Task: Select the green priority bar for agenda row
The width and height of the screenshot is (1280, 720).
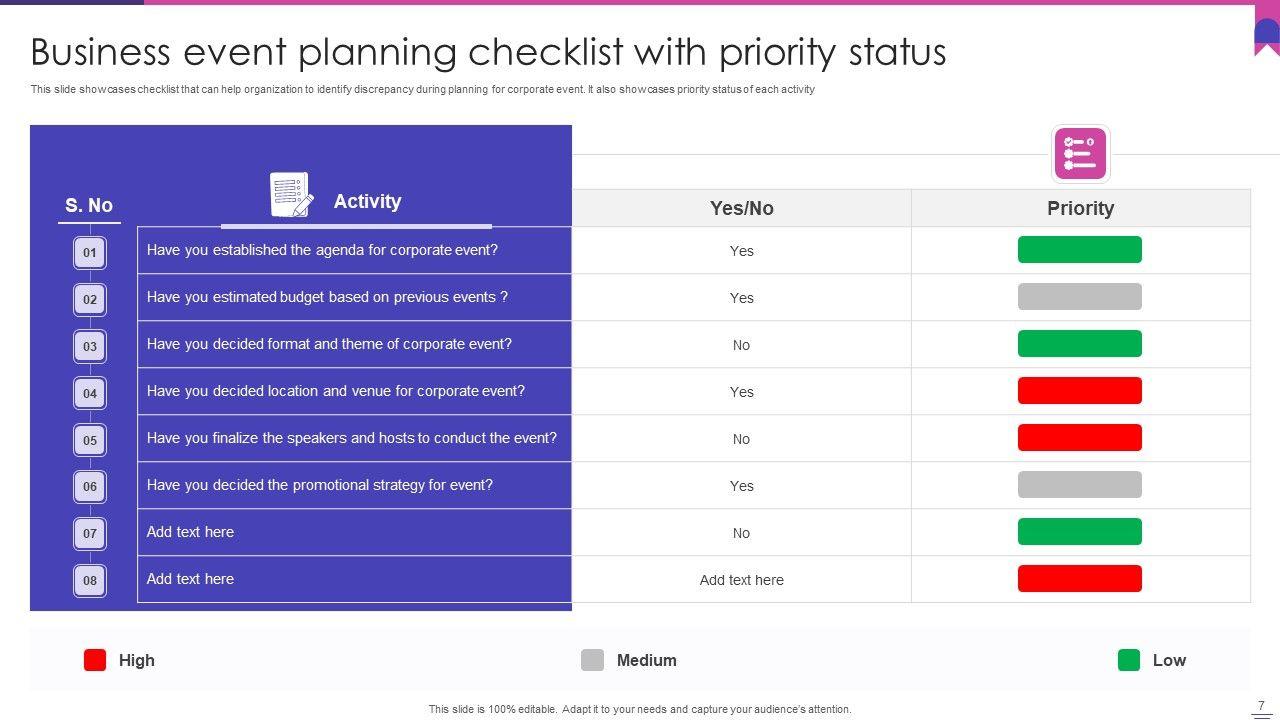Action: pyautogui.click(x=1079, y=250)
